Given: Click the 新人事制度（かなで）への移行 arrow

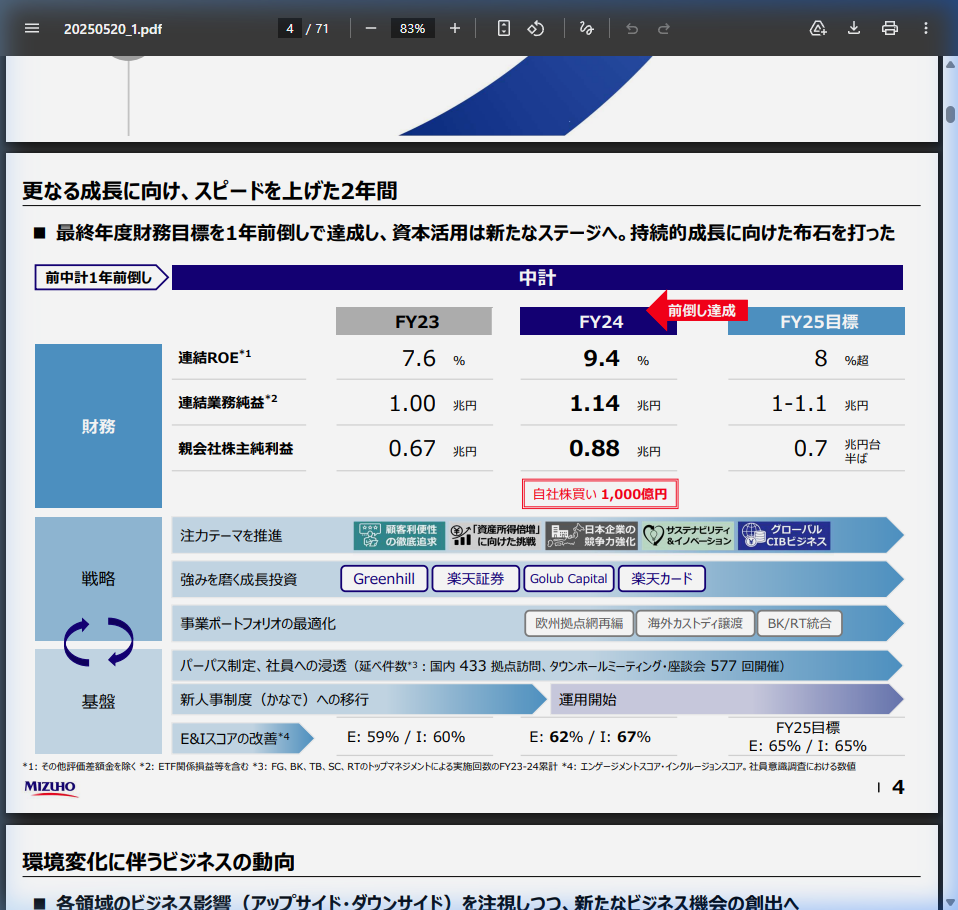Looking at the screenshot, I should pyautogui.click(x=359, y=699).
